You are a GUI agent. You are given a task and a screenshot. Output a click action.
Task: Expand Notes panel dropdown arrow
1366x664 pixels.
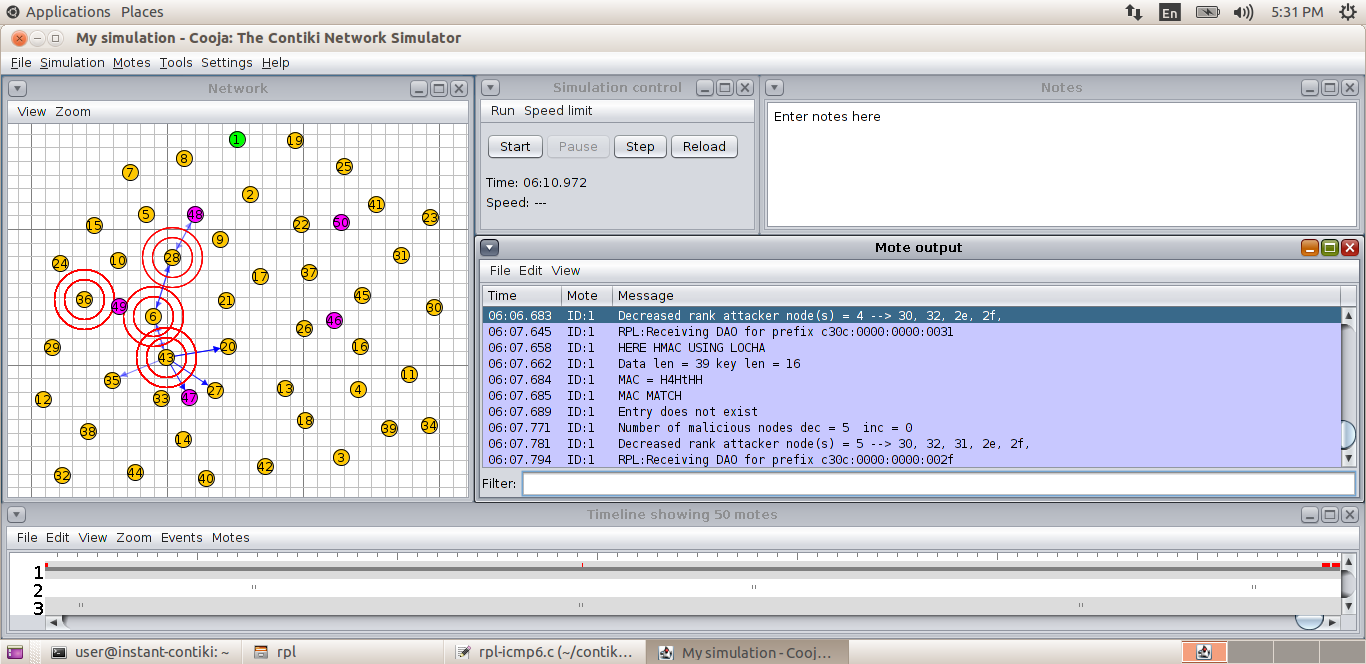[x=775, y=88]
